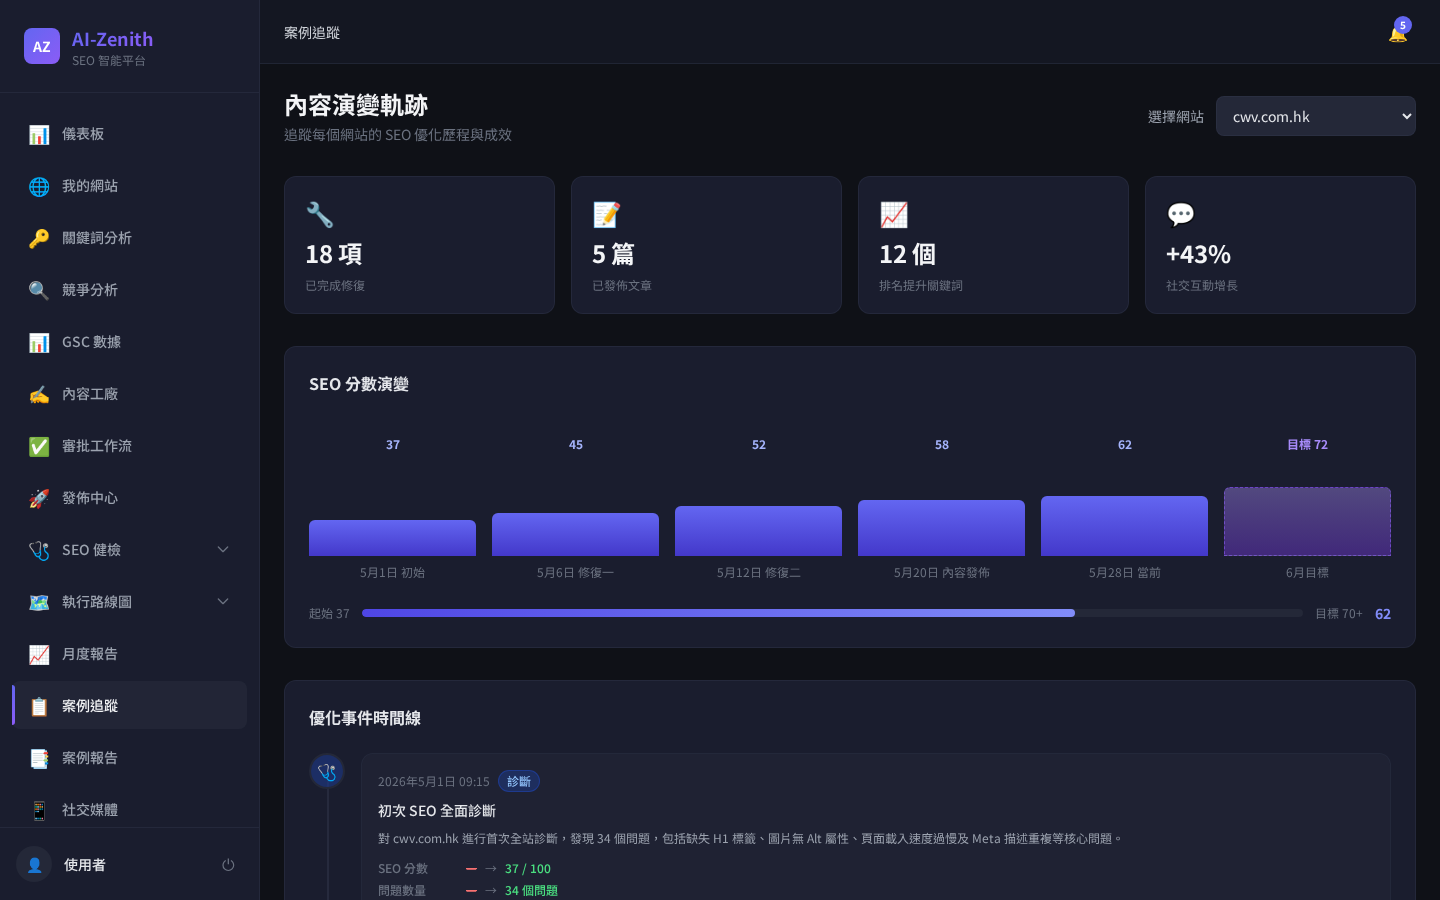Click the power logout icon
Viewport: 1440px width, 900px height.
[228, 865]
